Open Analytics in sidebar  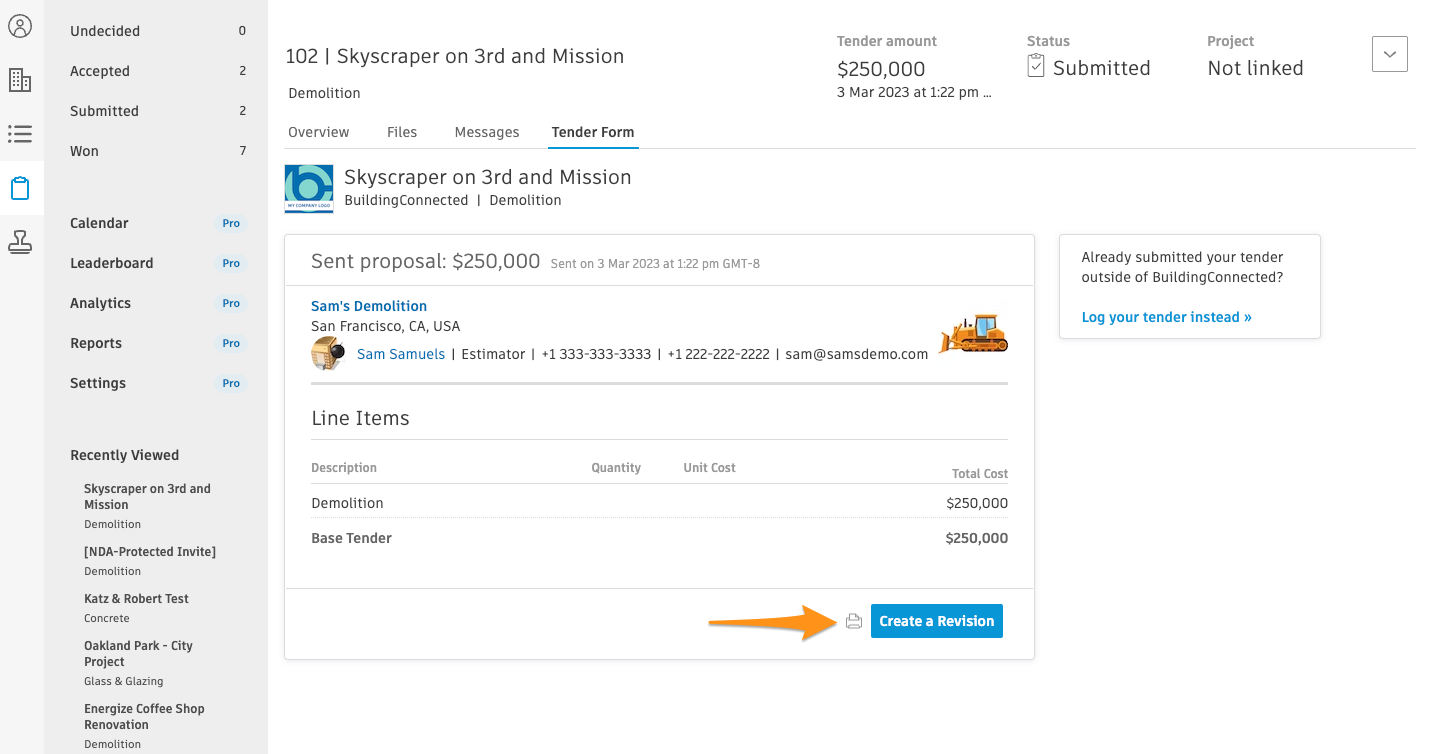click(100, 303)
